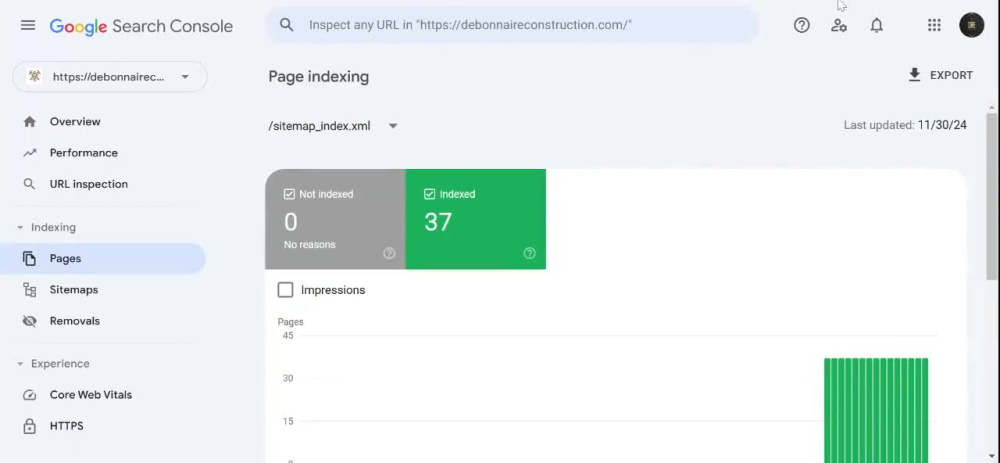Image resolution: width=1000 pixels, height=463 pixels.
Task: Click the URL inspection magnifier icon
Action: tap(29, 184)
